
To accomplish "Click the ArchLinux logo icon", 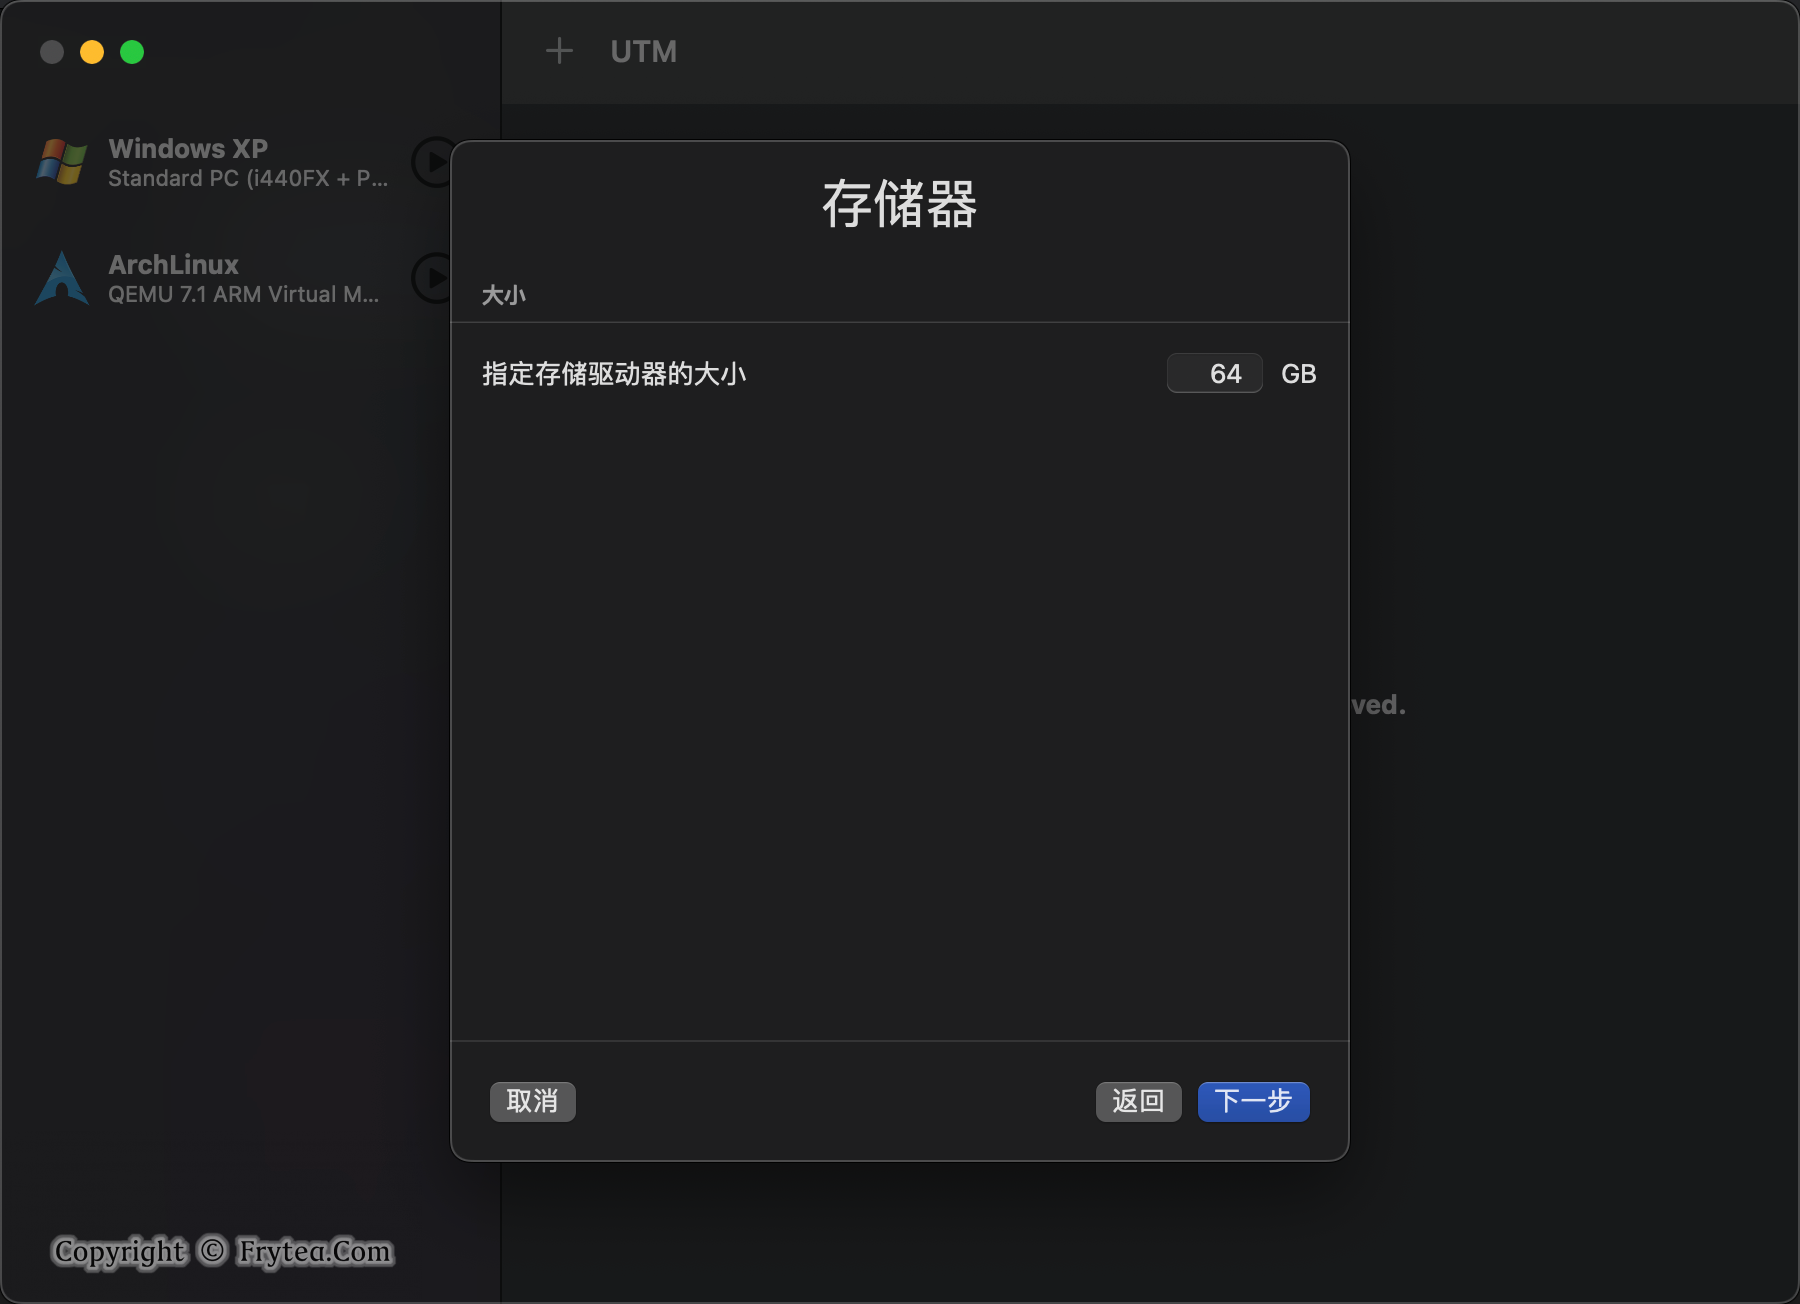I will [61, 279].
